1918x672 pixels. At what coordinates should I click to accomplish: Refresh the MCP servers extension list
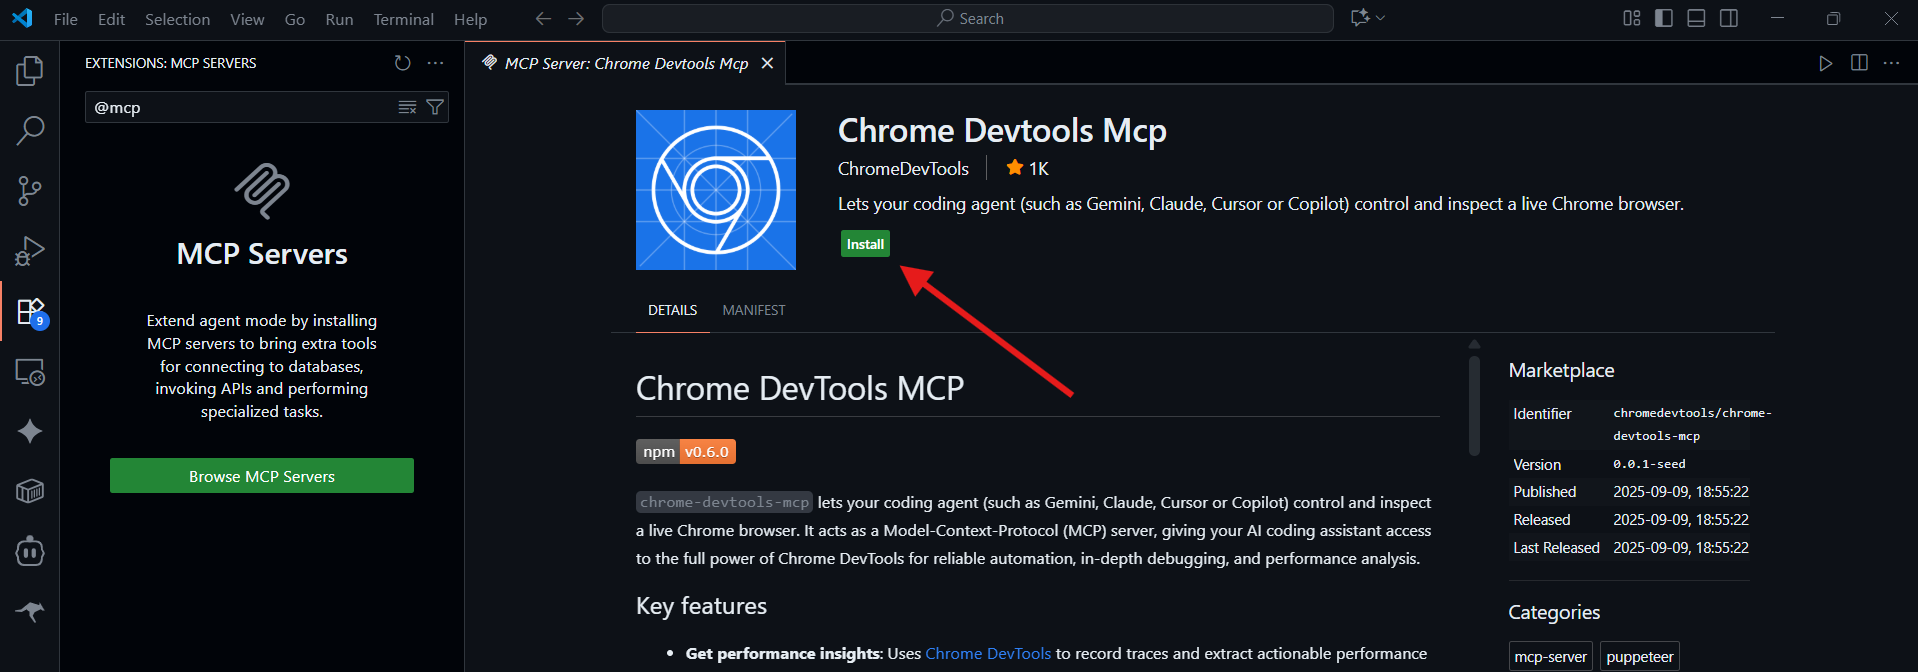[402, 63]
